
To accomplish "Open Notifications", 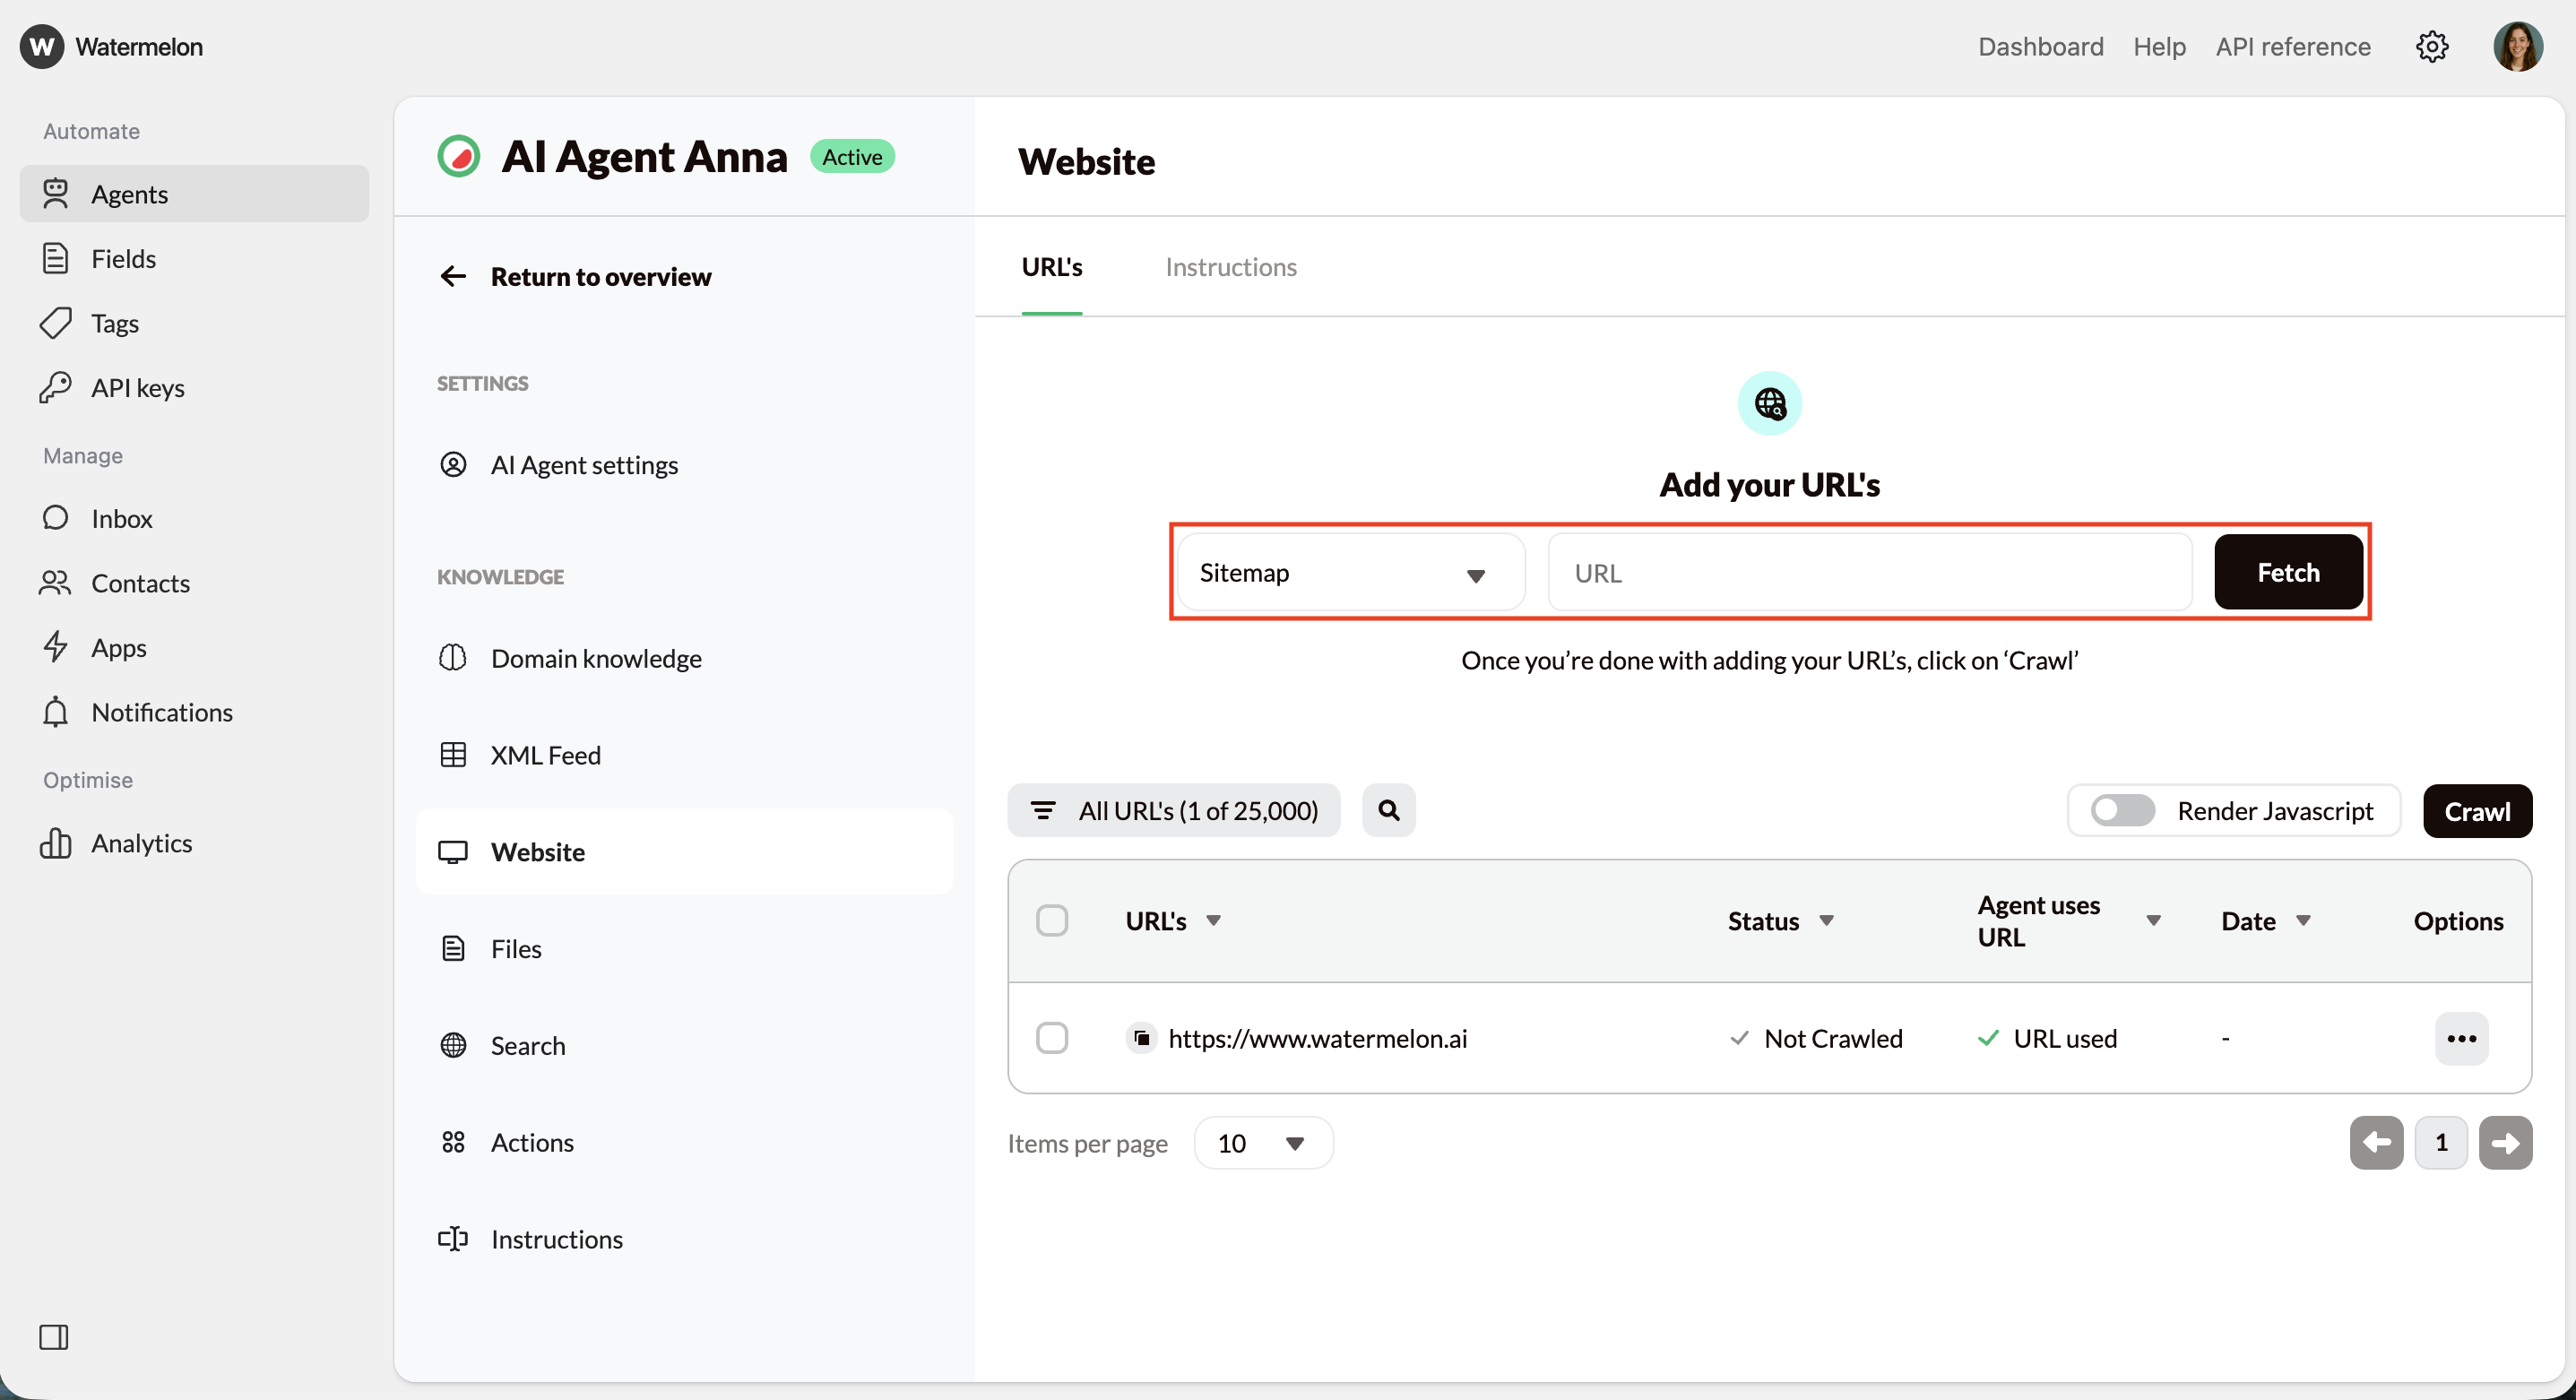I will coord(162,711).
